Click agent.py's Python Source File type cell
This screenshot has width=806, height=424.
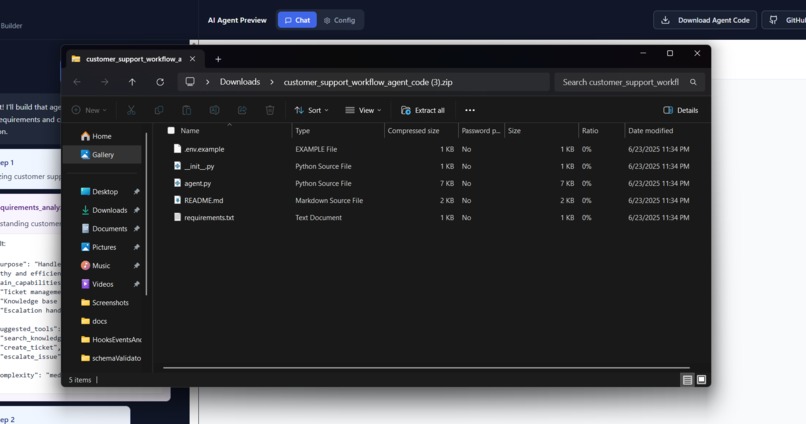click(x=323, y=183)
